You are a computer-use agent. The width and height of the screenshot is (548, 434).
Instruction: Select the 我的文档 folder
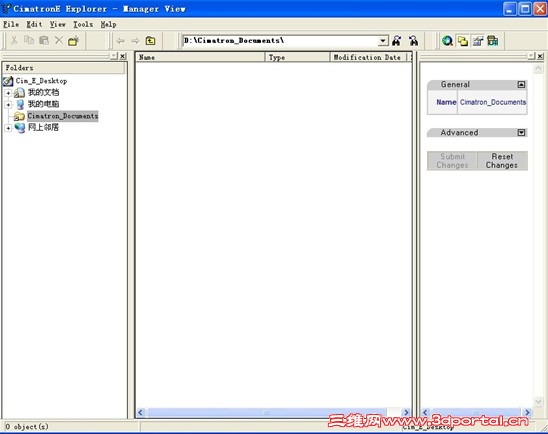pos(43,93)
